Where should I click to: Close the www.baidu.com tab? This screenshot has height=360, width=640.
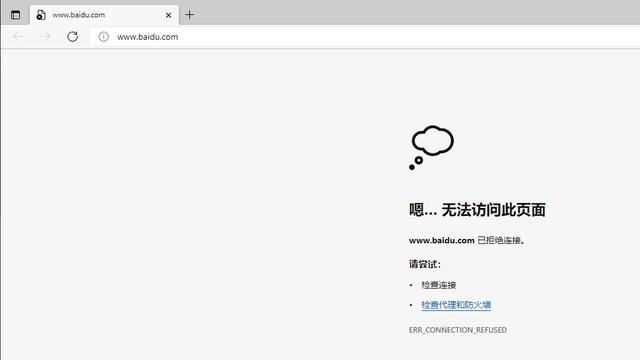(169, 15)
